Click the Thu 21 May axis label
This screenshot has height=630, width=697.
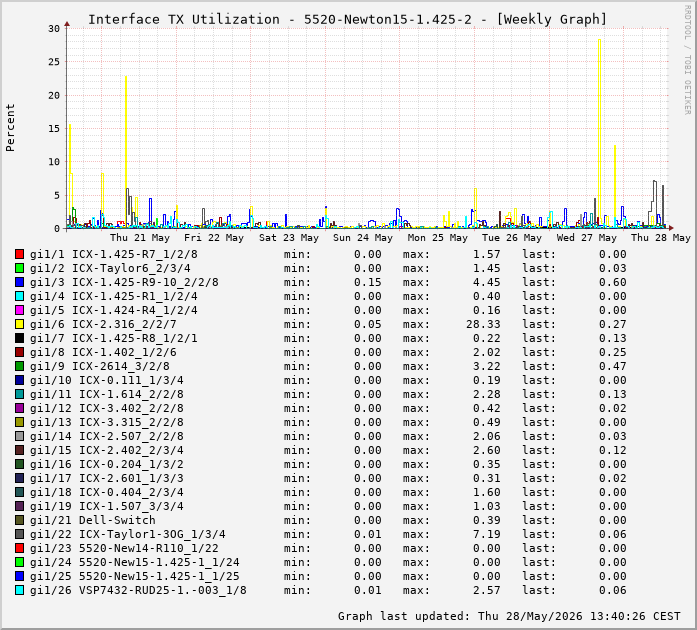pyautogui.click(x=140, y=238)
